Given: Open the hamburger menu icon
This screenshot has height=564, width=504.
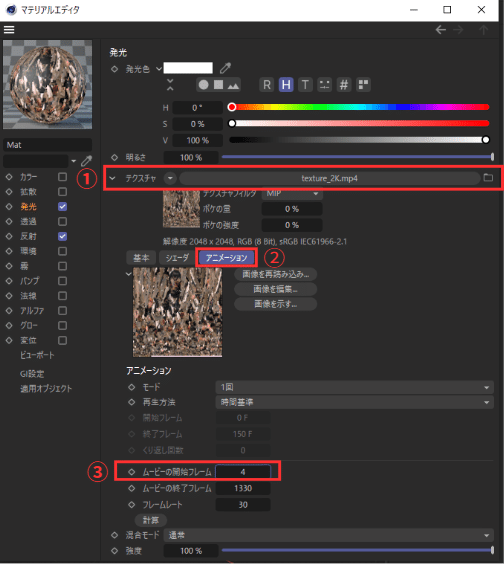Looking at the screenshot, I should point(9,29).
